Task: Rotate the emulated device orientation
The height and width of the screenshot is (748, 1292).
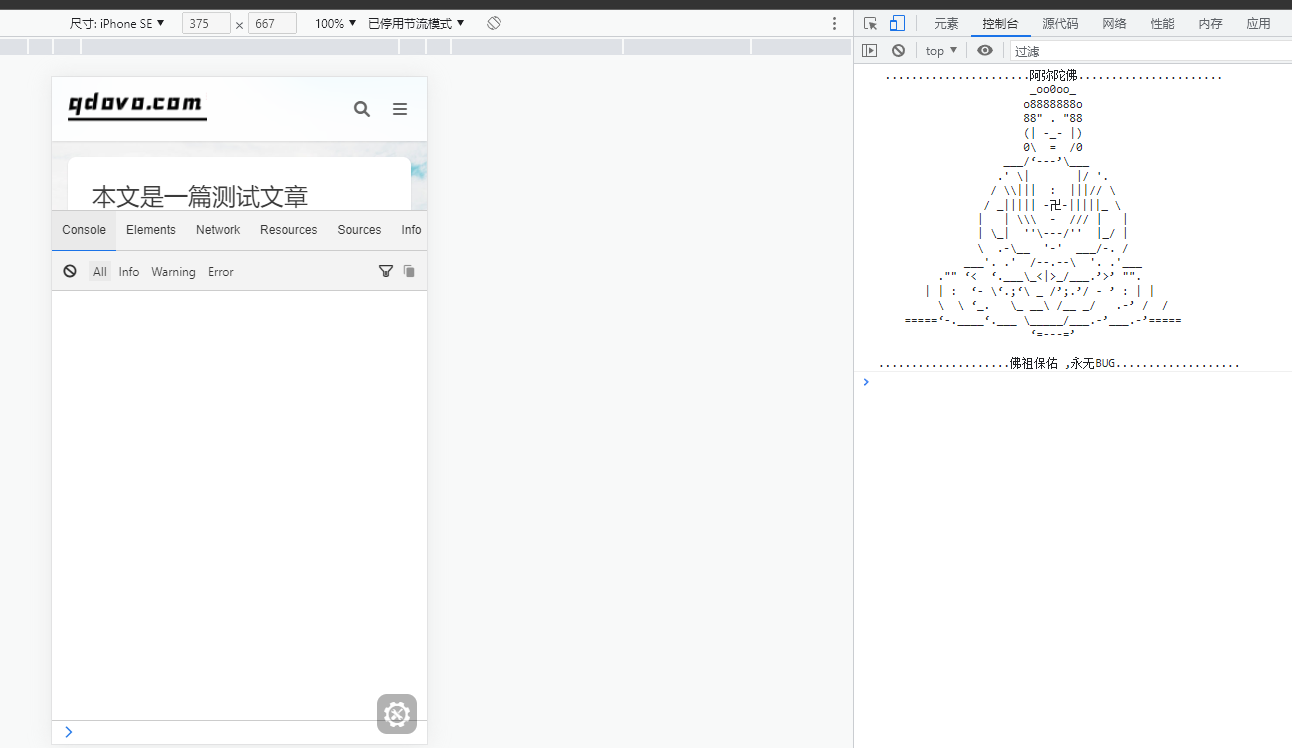Action: (x=494, y=23)
